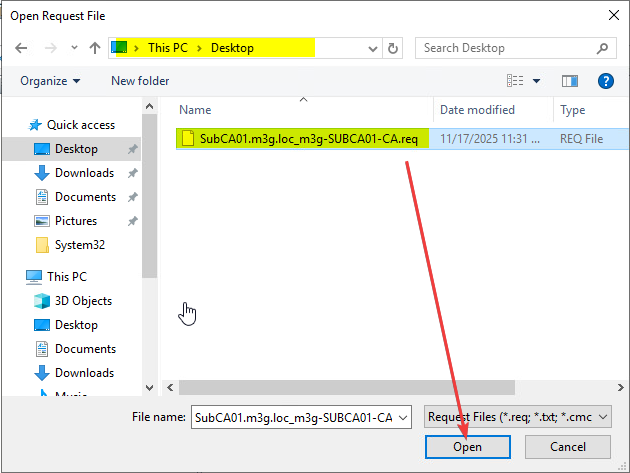The image size is (630, 473).
Task: Sort by the Date modified column
Action: 477,110
